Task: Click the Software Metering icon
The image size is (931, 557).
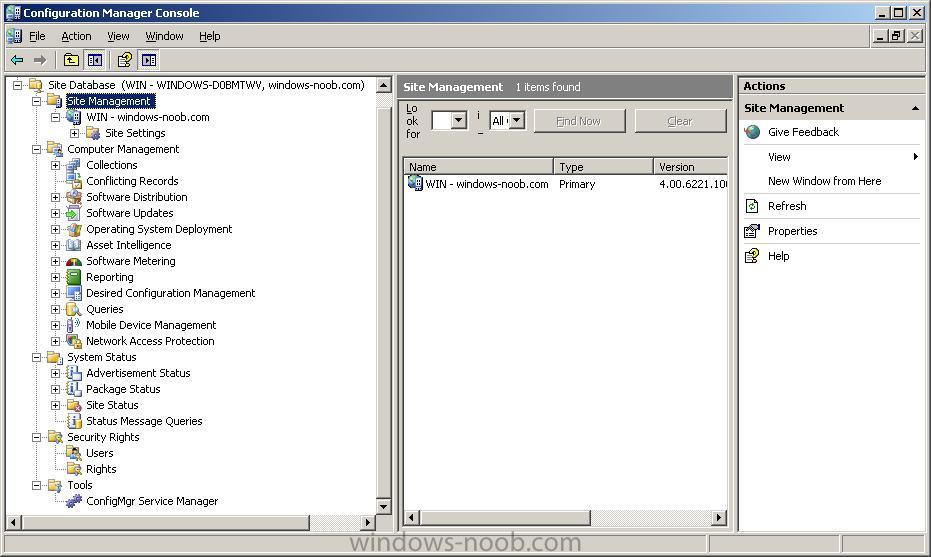Action: tap(74, 261)
